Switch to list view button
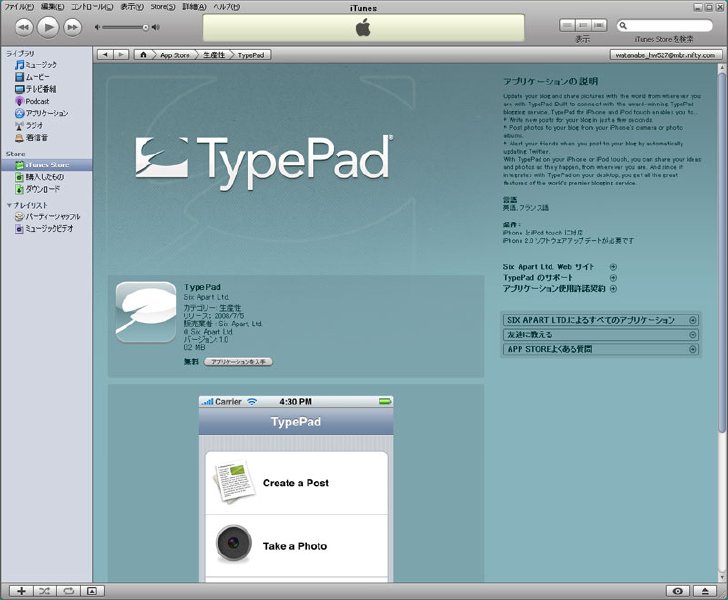Viewport: 728px width, 600px height. click(x=567, y=26)
